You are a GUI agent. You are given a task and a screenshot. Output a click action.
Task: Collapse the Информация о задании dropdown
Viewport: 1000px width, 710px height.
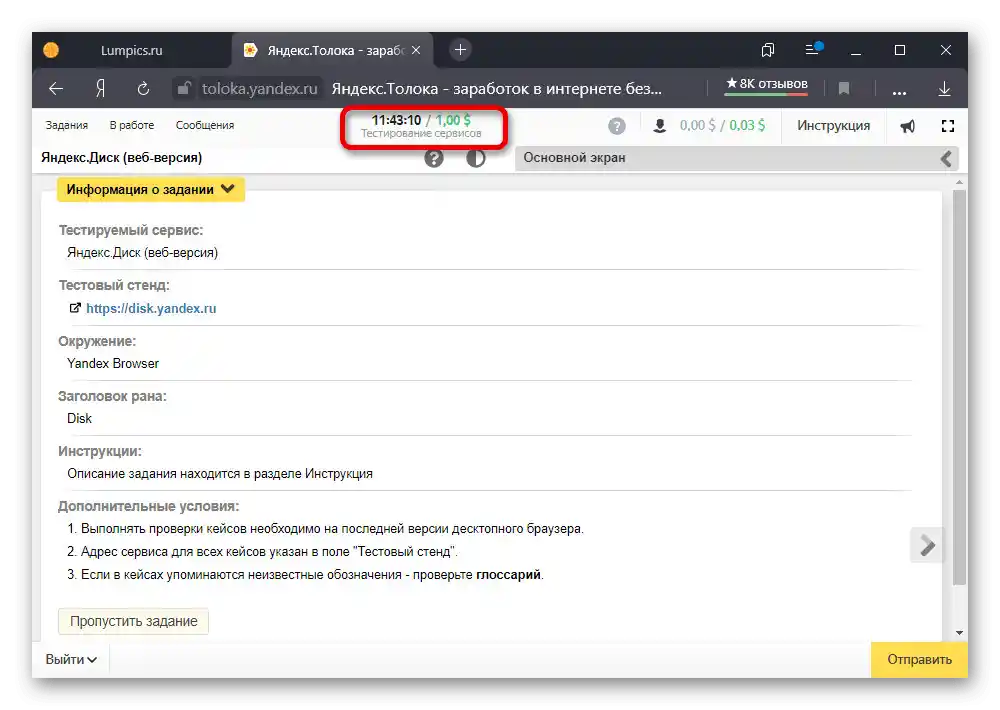(151, 189)
